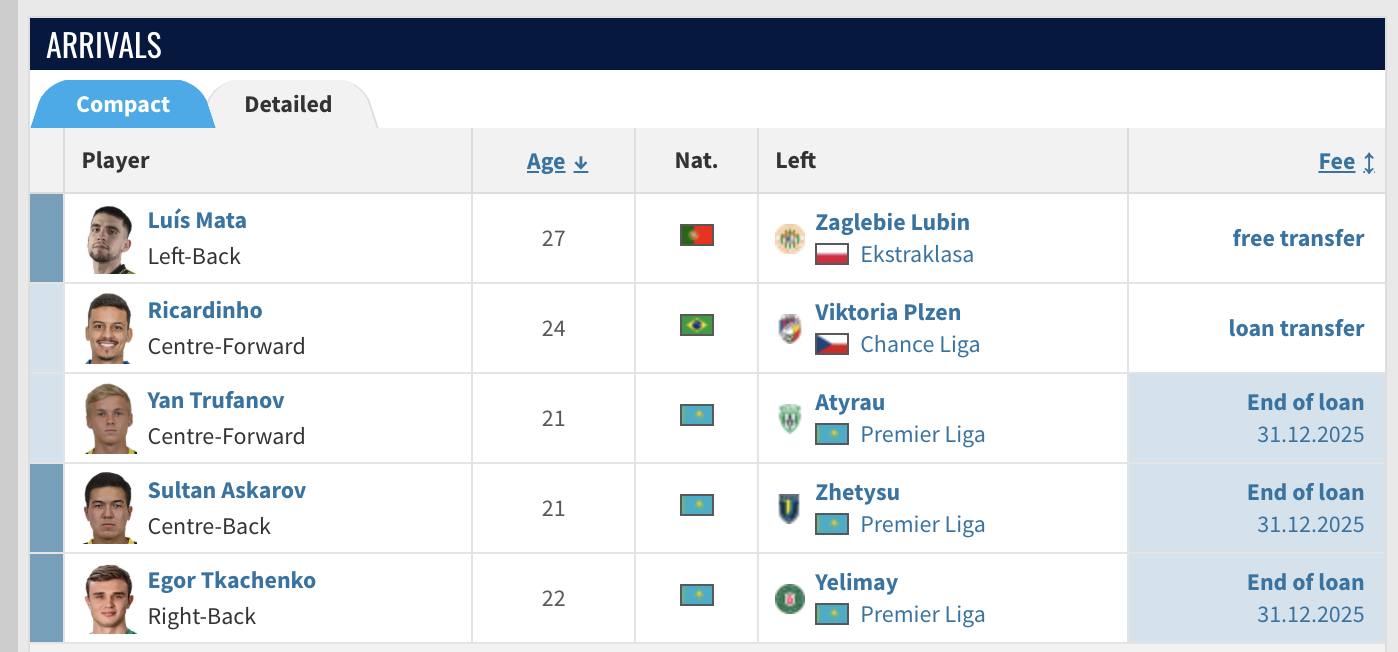Click the Portugal flag for Luís Mata
Viewport: 1398px width, 652px height.
[x=697, y=235]
